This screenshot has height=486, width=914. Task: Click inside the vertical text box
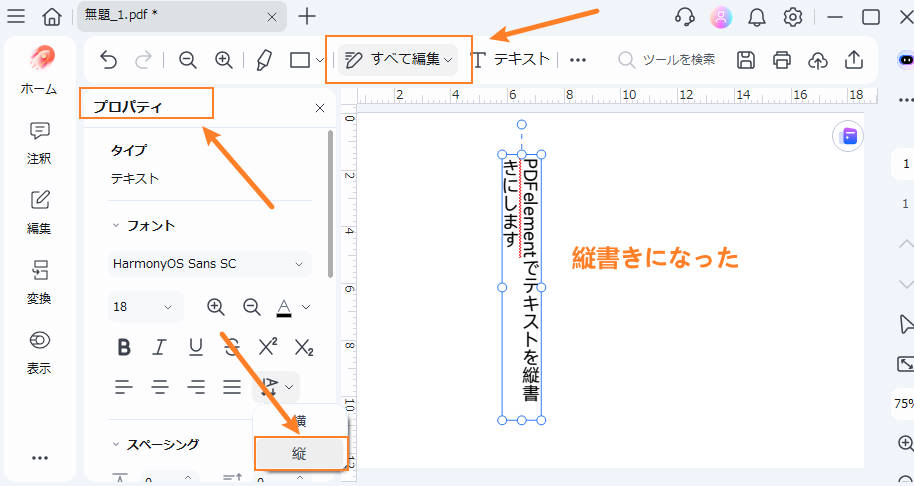521,287
